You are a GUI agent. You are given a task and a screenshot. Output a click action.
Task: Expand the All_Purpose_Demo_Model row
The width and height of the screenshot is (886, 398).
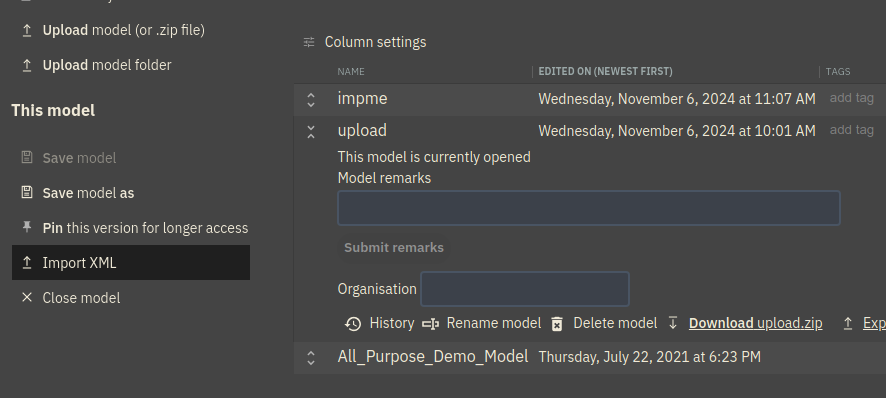click(311, 358)
